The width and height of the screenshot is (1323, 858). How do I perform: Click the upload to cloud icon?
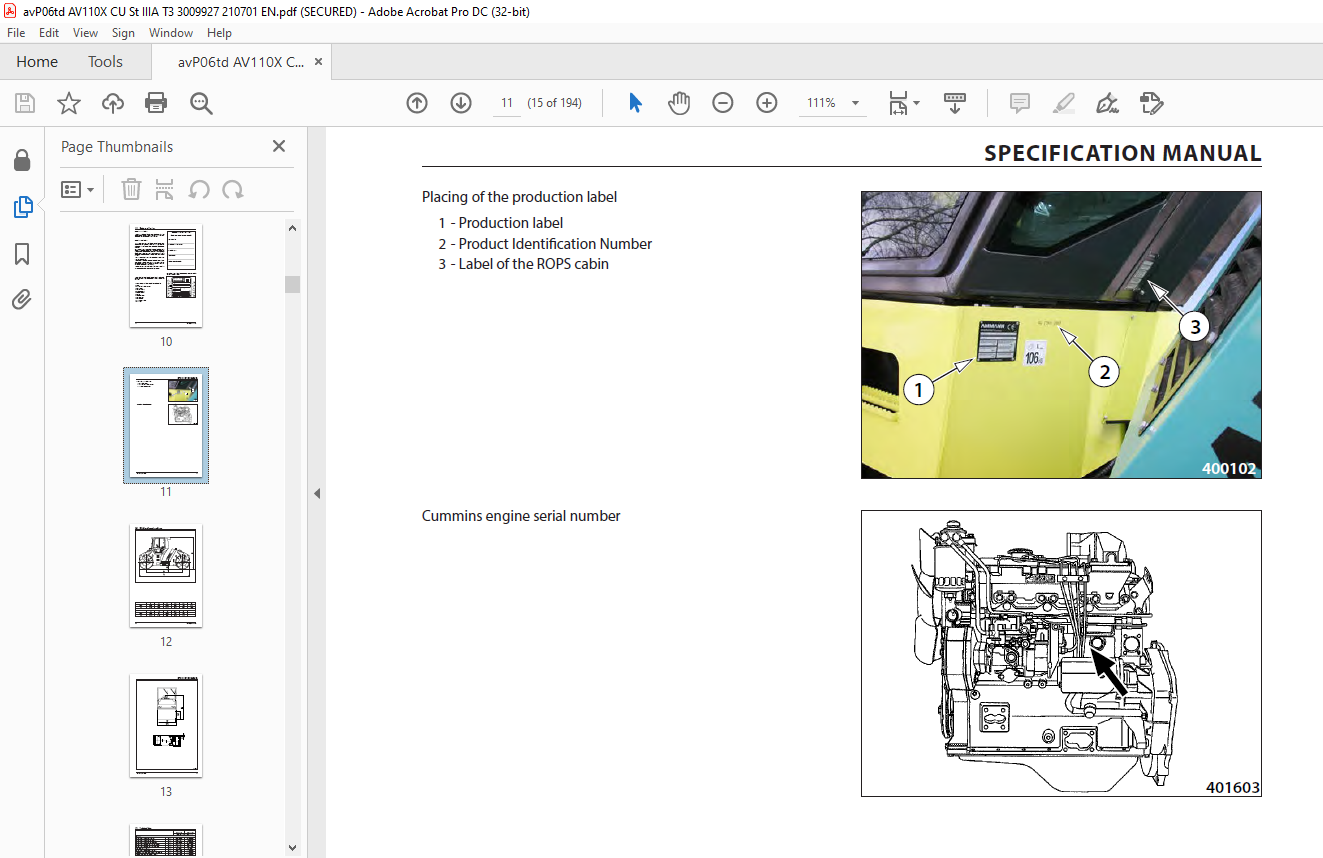(113, 103)
